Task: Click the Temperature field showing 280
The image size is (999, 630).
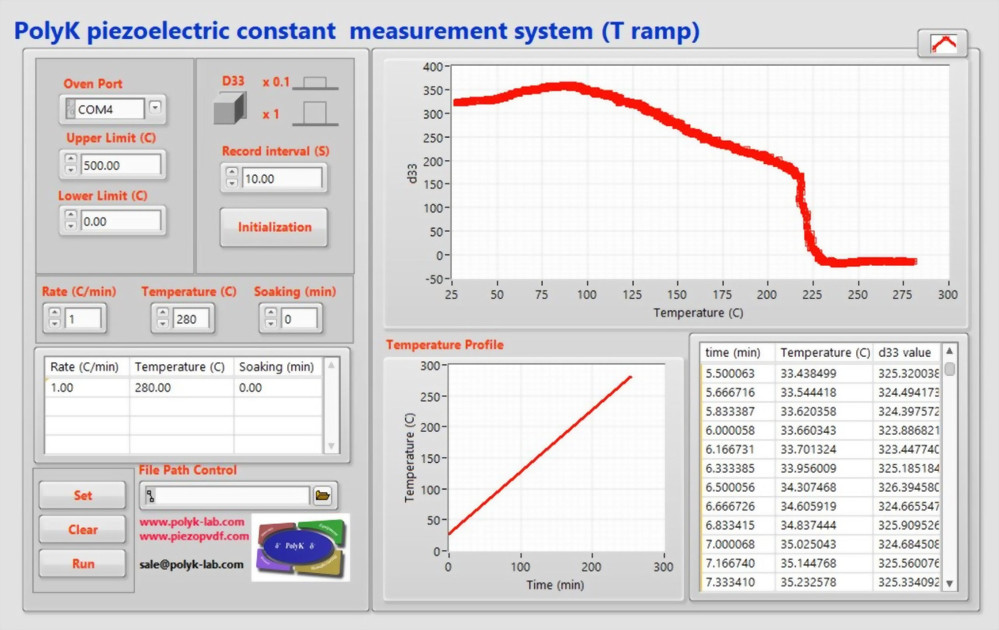Action: [x=191, y=319]
